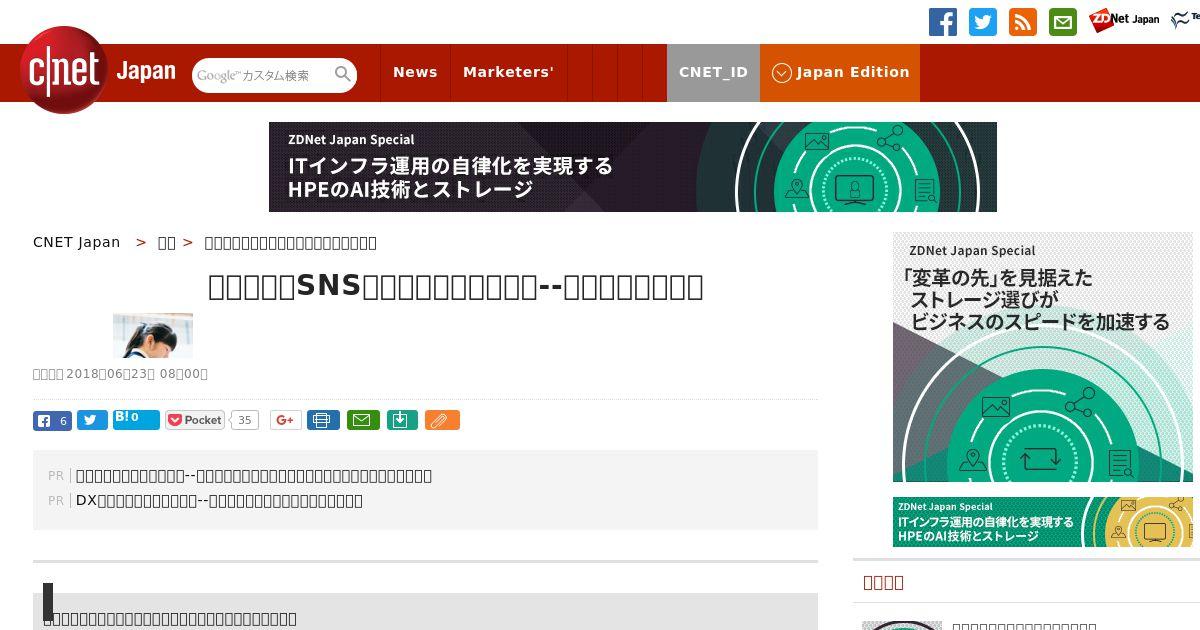This screenshot has width=1200, height=630.
Task: Expand the Japan Edition dropdown
Action: pos(840,73)
